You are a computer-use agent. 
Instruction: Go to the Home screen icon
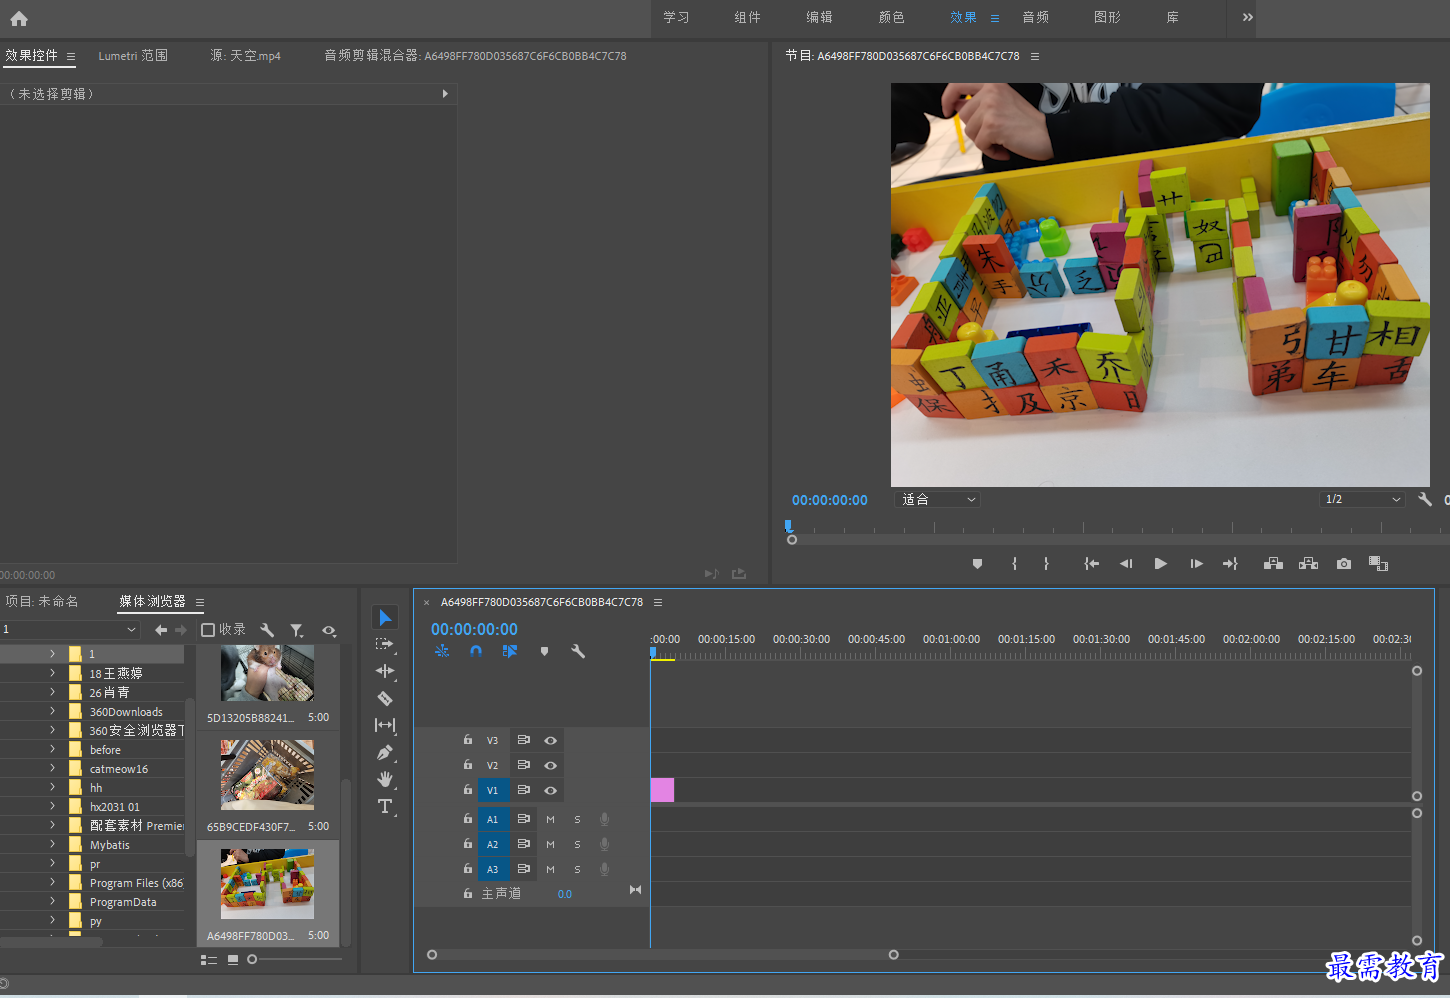coord(19,18)
